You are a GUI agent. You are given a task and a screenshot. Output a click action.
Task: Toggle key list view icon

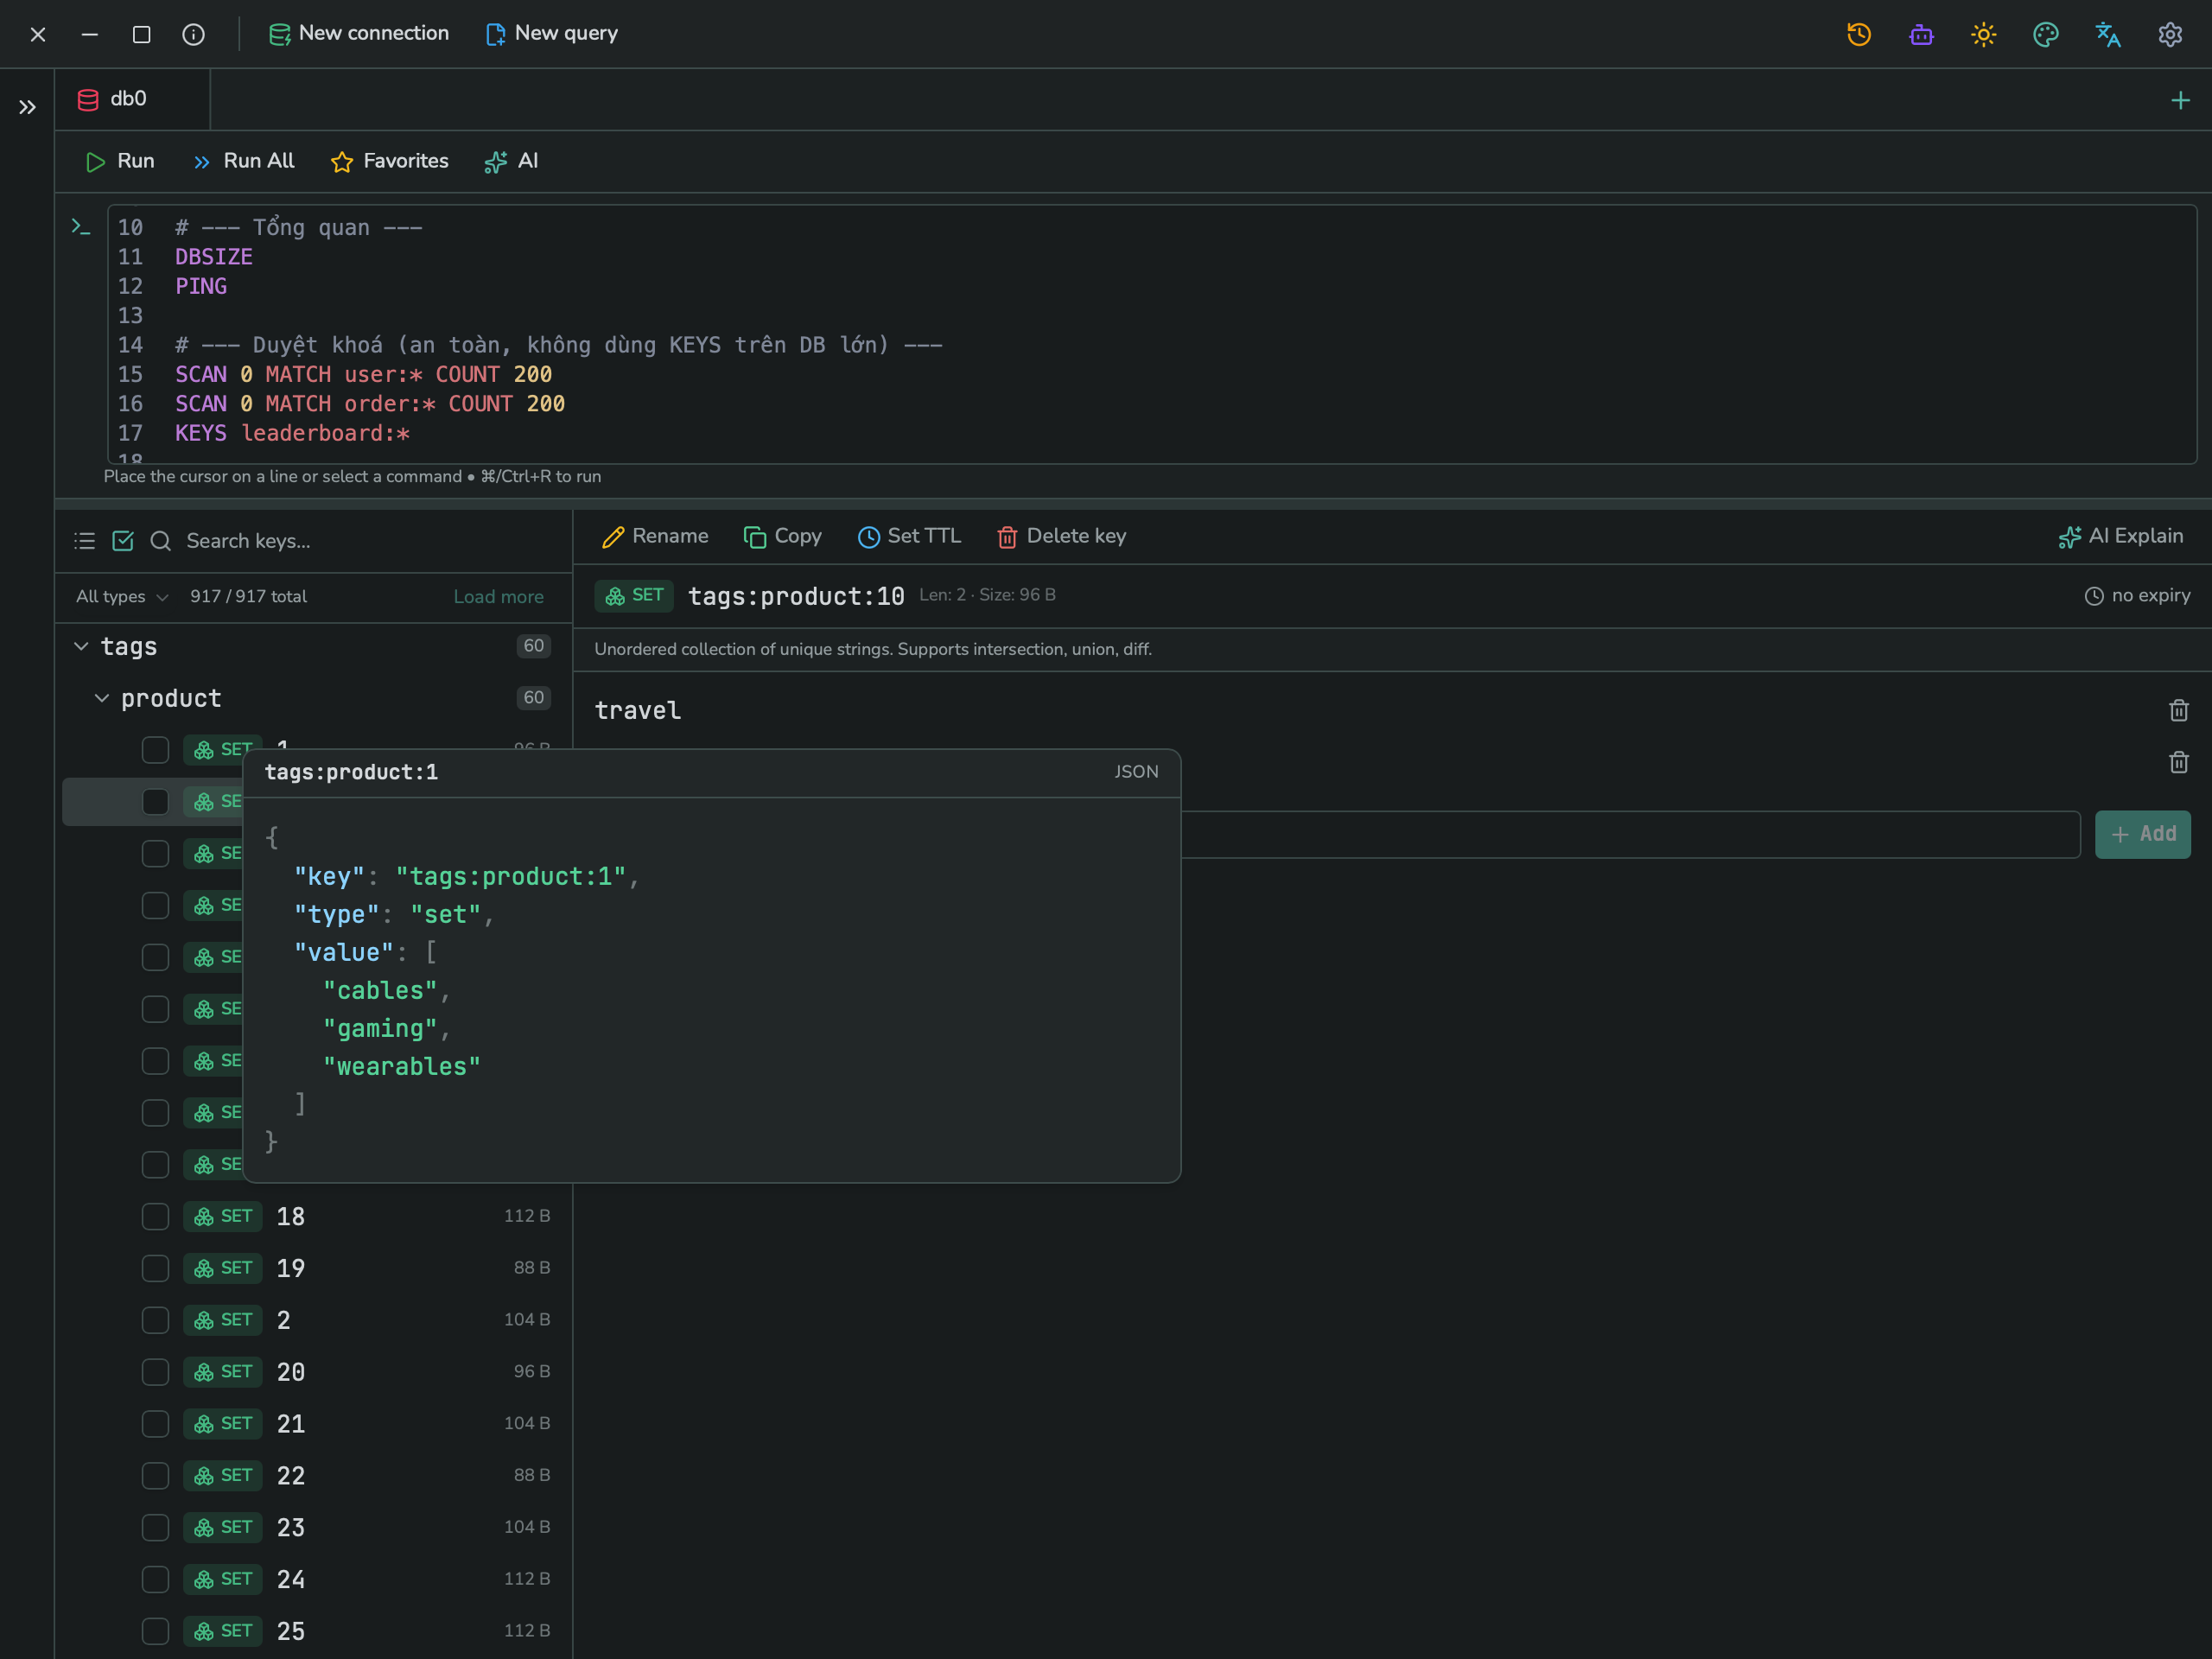click(x=85, y=541)
